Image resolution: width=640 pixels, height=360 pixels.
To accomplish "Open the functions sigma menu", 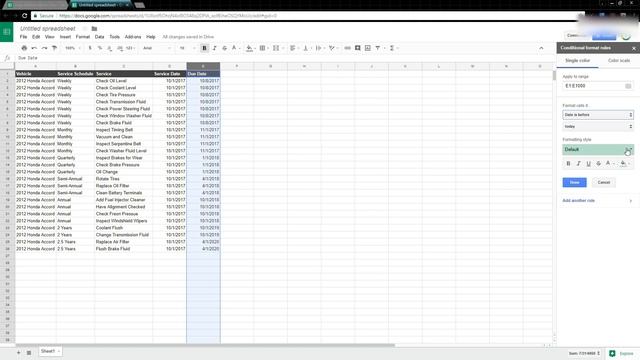I will (x=392, y=48).
